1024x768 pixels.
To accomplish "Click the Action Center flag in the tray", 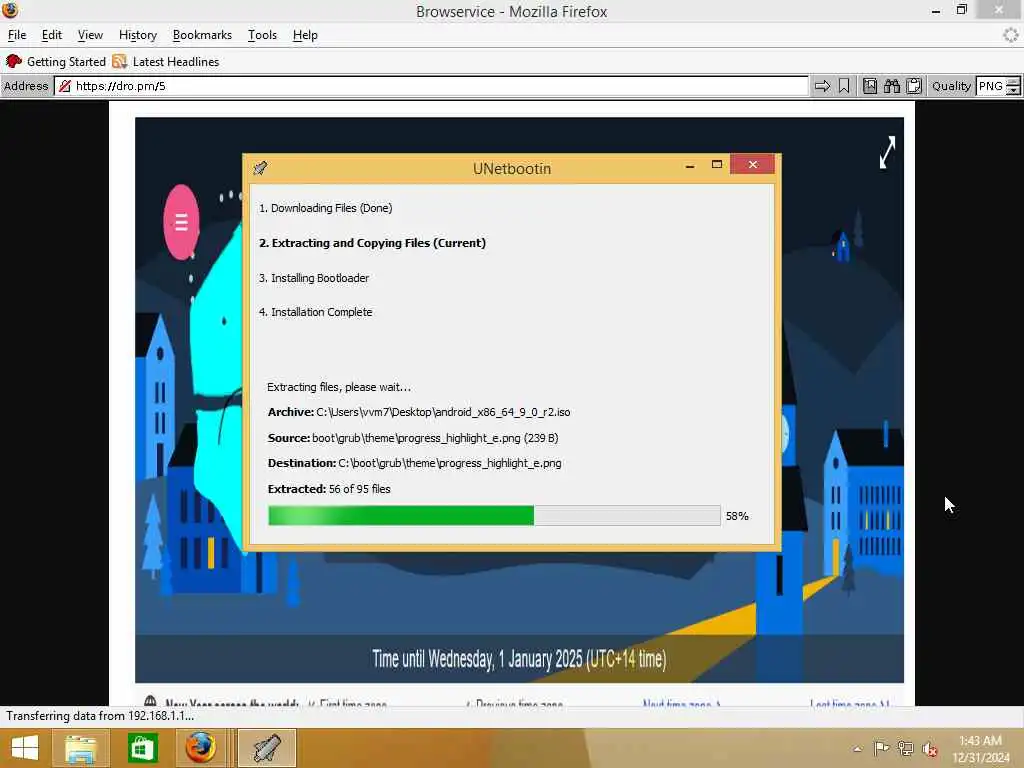I will tap(881, 748).
